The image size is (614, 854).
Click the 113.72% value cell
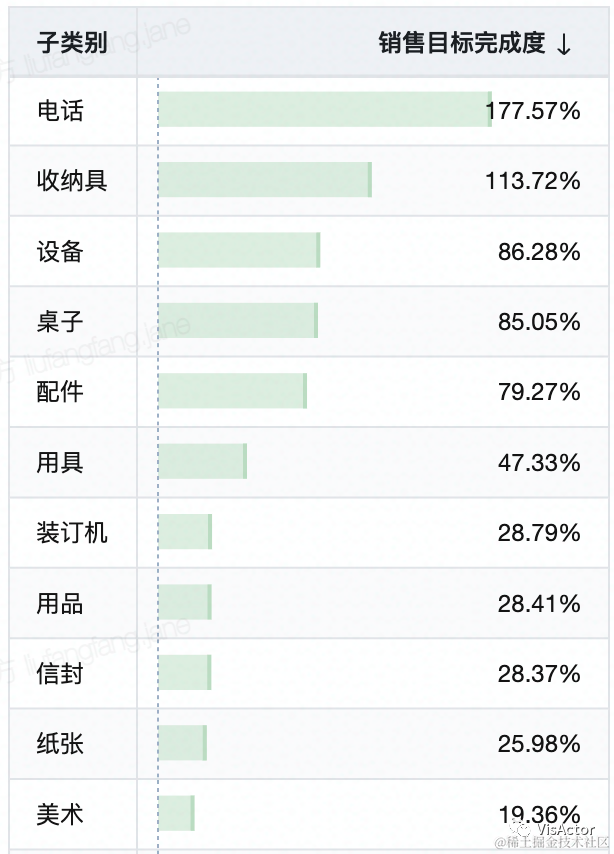(532, 181)
